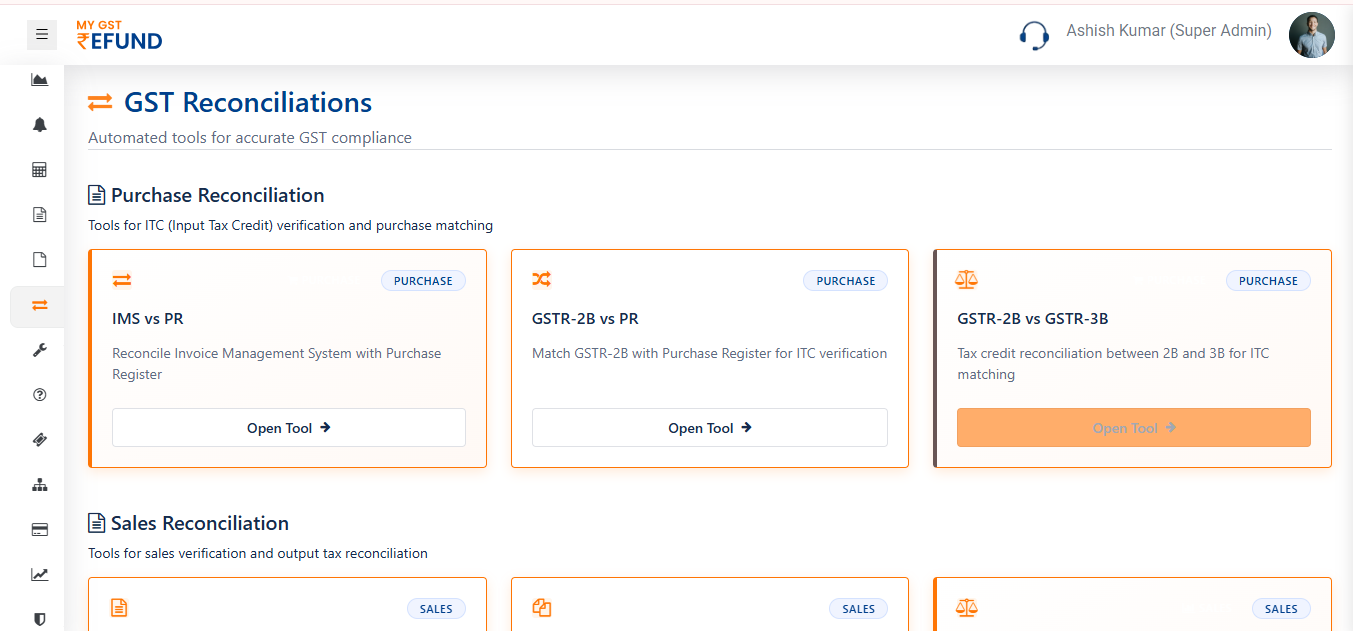Open Tool for IMS vs PR
The image size is (1353, 631).
pos(289,428)
